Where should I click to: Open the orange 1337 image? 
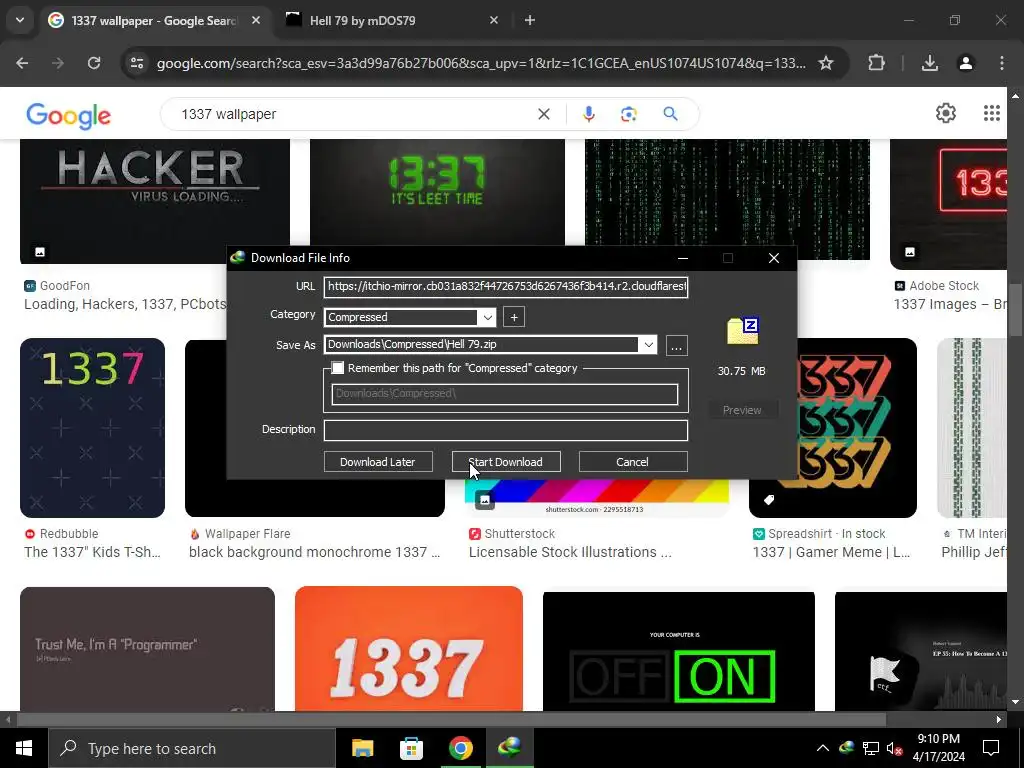click(x=409, y=648)
